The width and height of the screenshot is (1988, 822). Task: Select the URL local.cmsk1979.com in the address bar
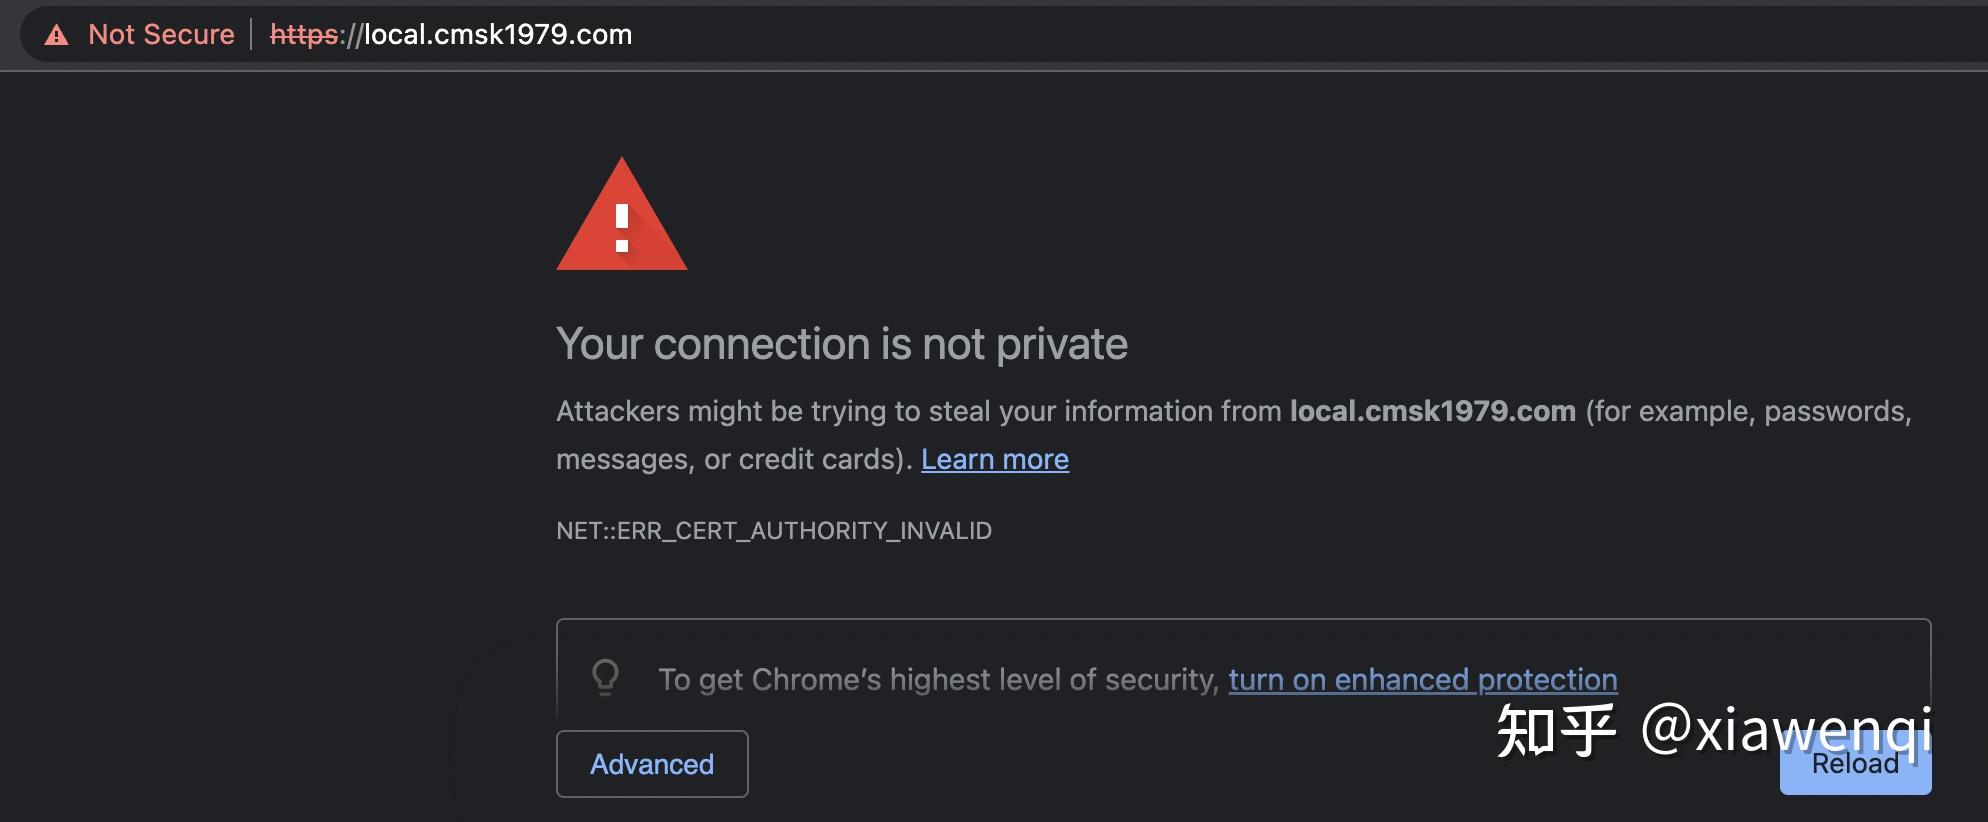click(496, 33)
